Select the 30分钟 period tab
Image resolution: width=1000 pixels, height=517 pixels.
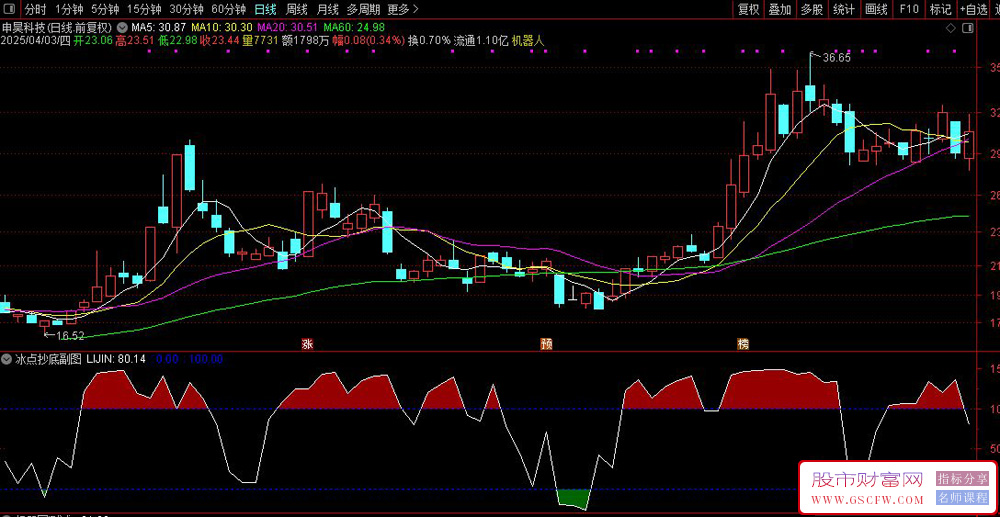coord(186,9)
